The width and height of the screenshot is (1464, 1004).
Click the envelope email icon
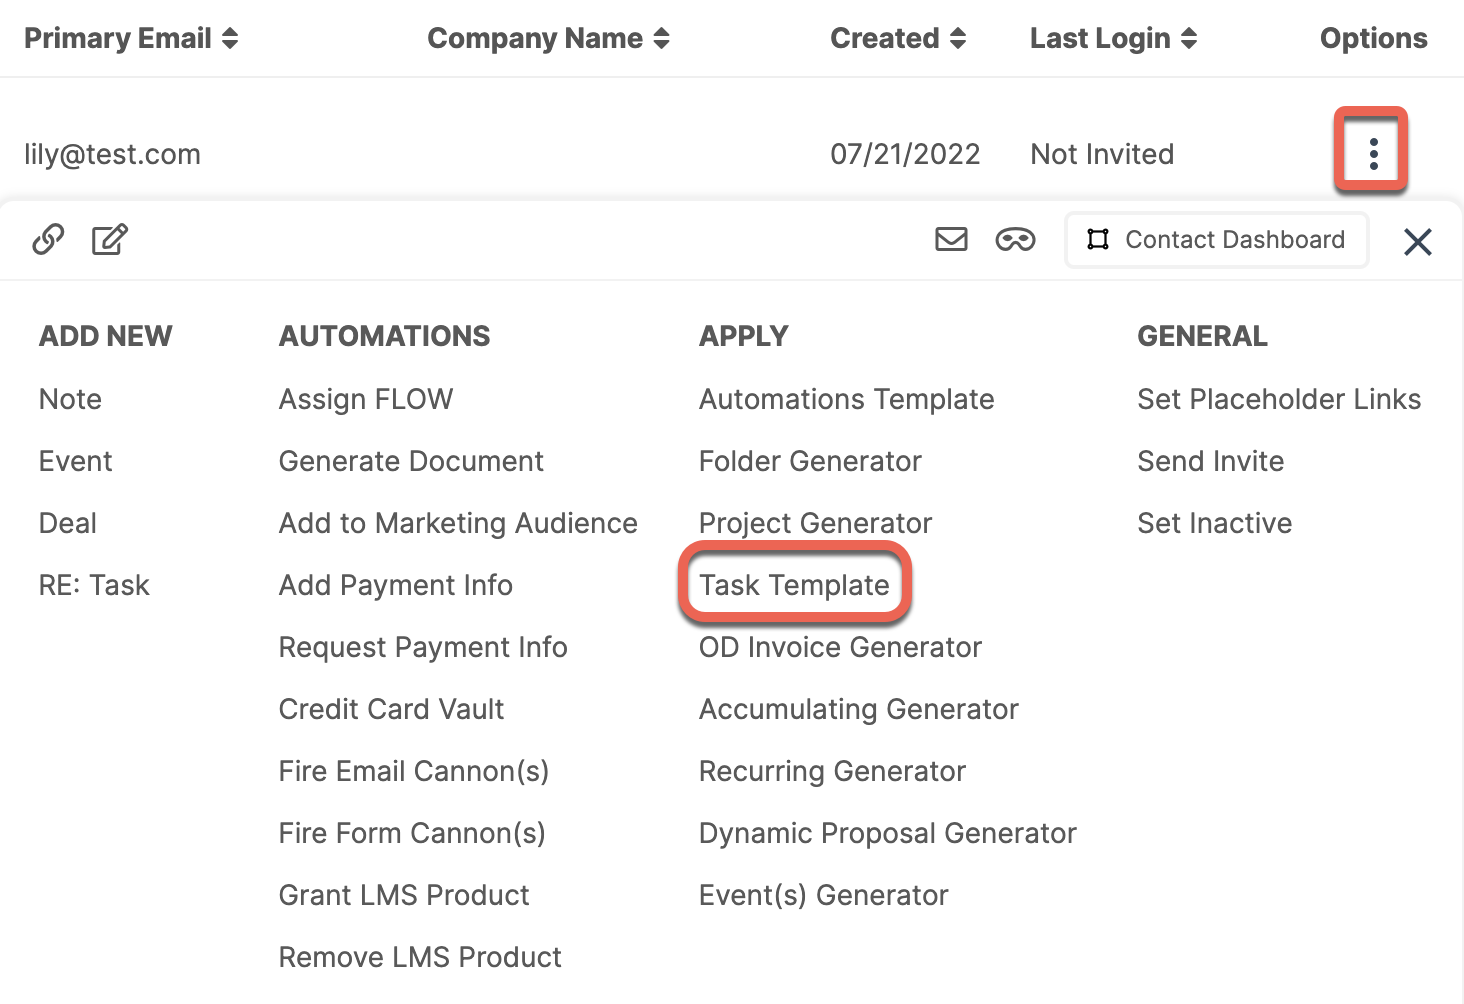[x=951, y=239]
